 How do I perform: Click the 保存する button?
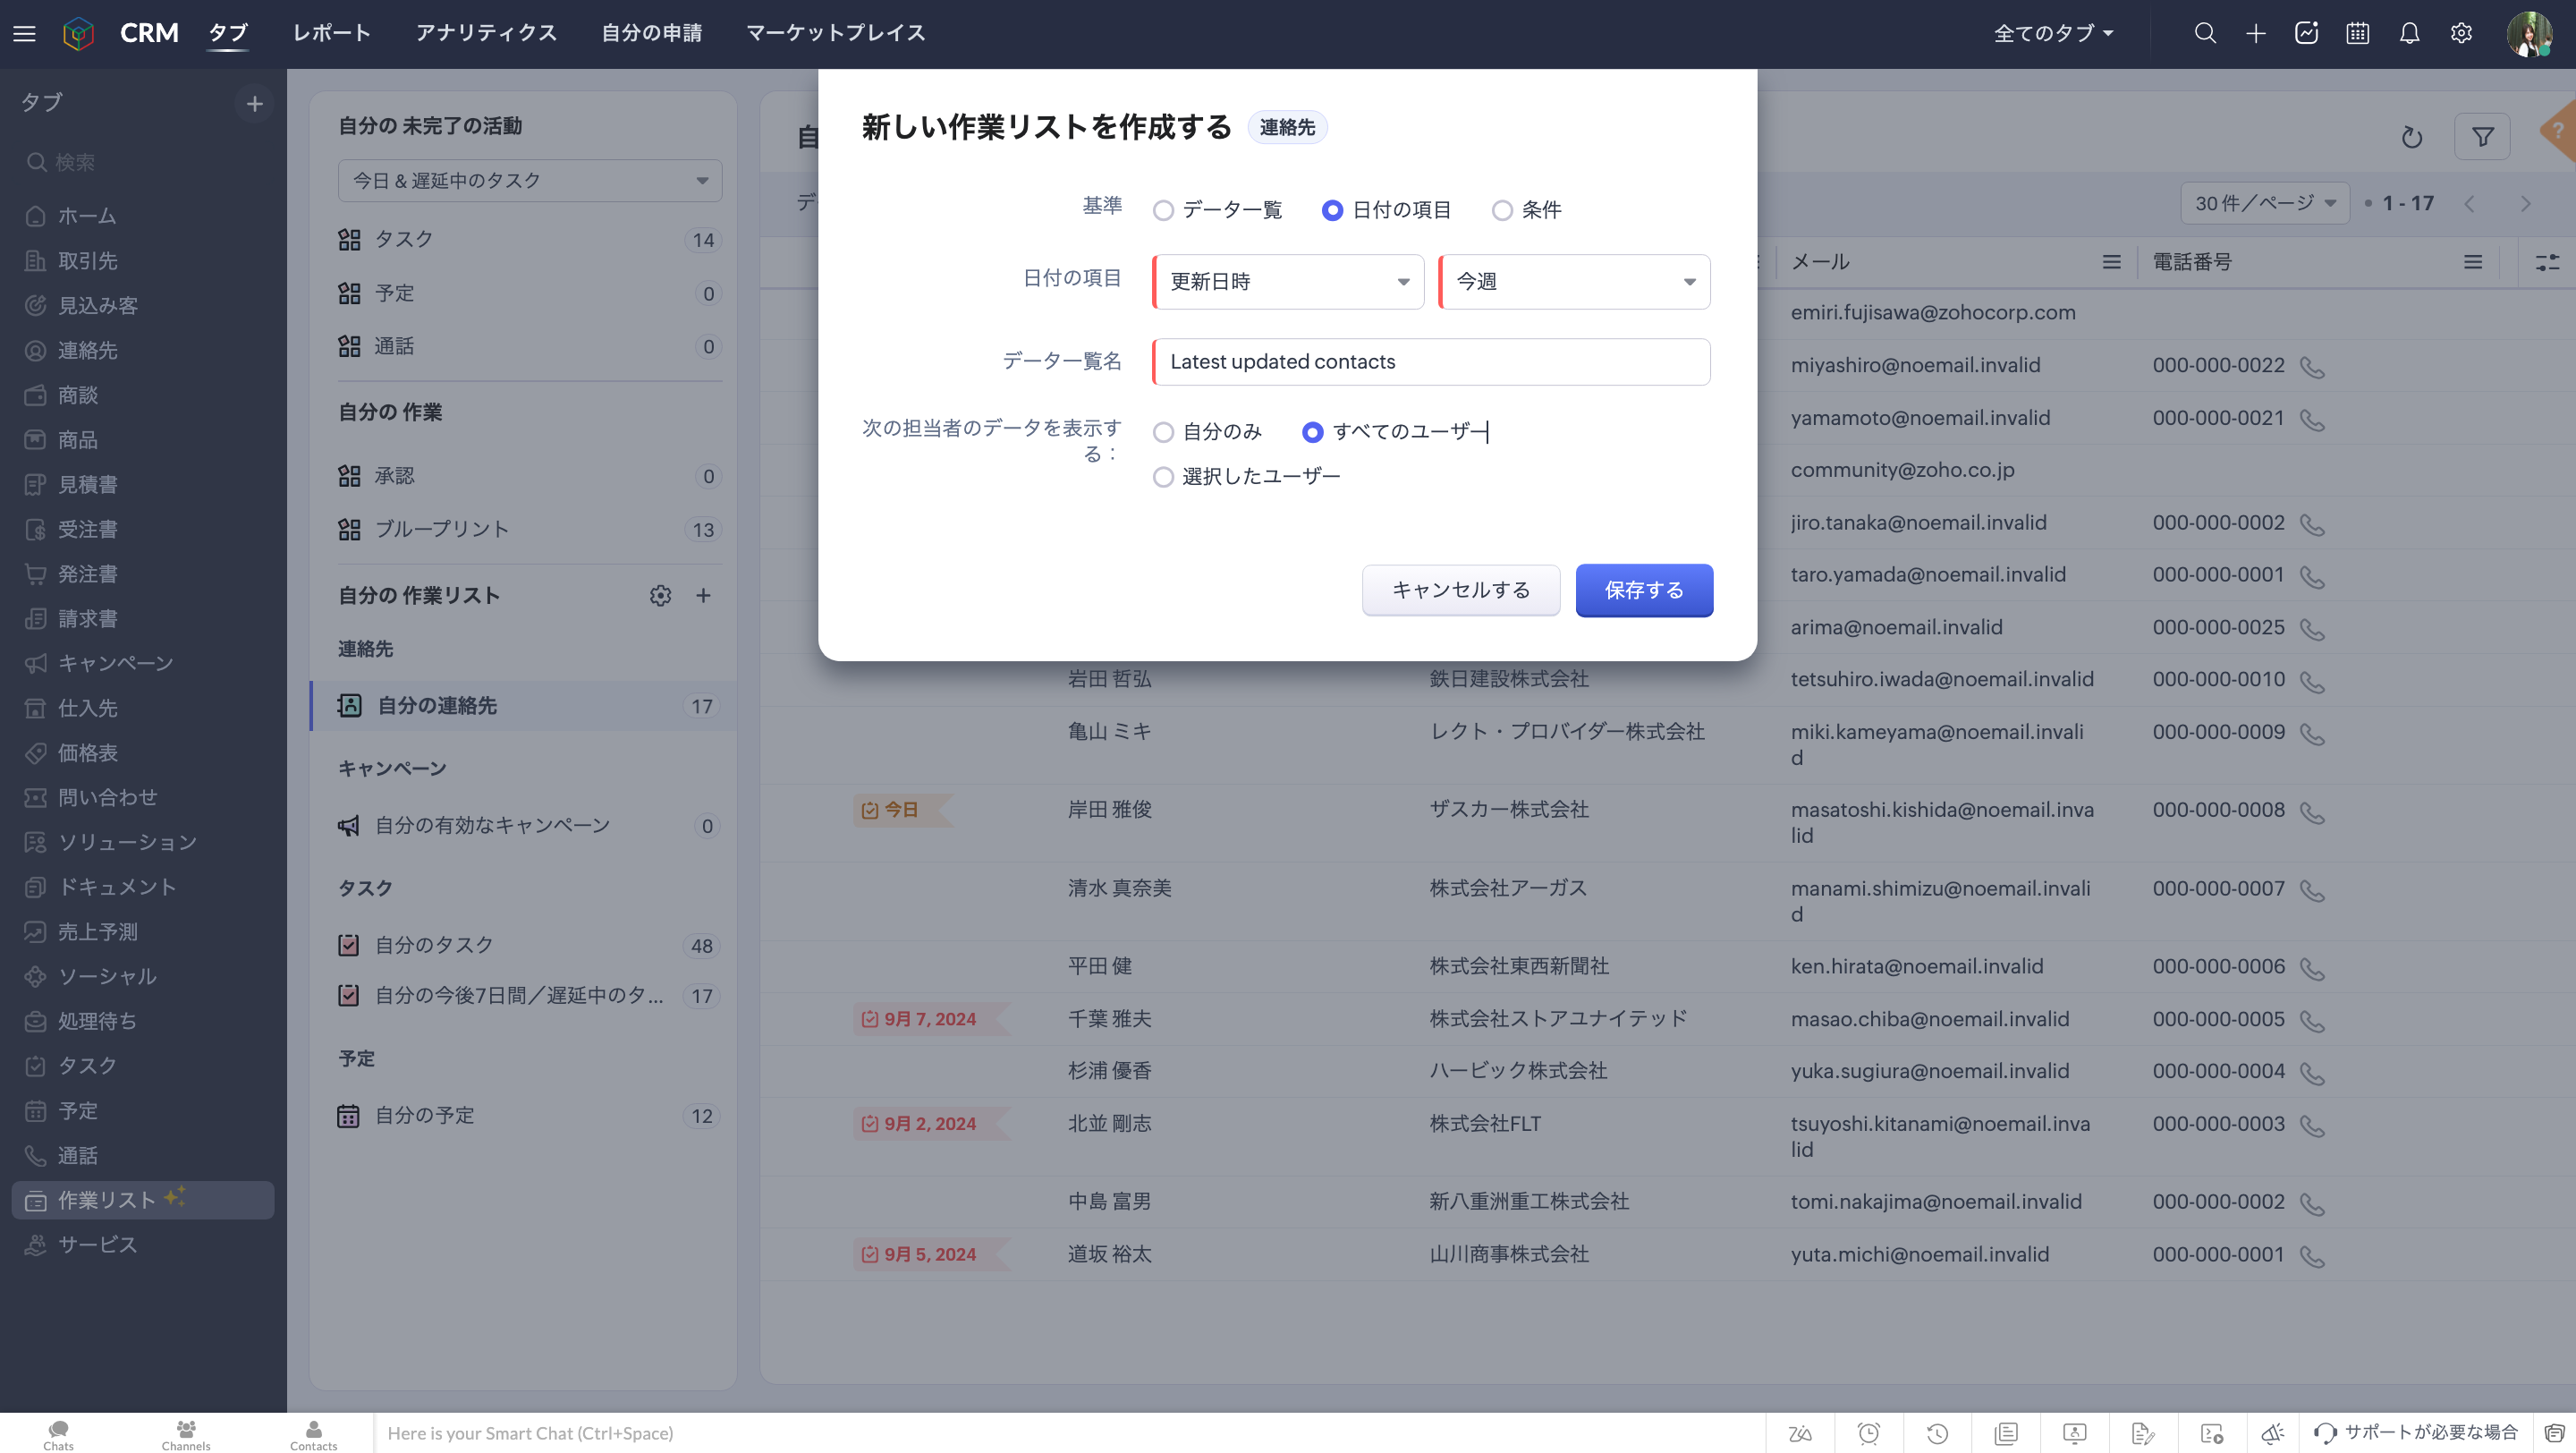pyautogui.click(x=1643, y=590)
